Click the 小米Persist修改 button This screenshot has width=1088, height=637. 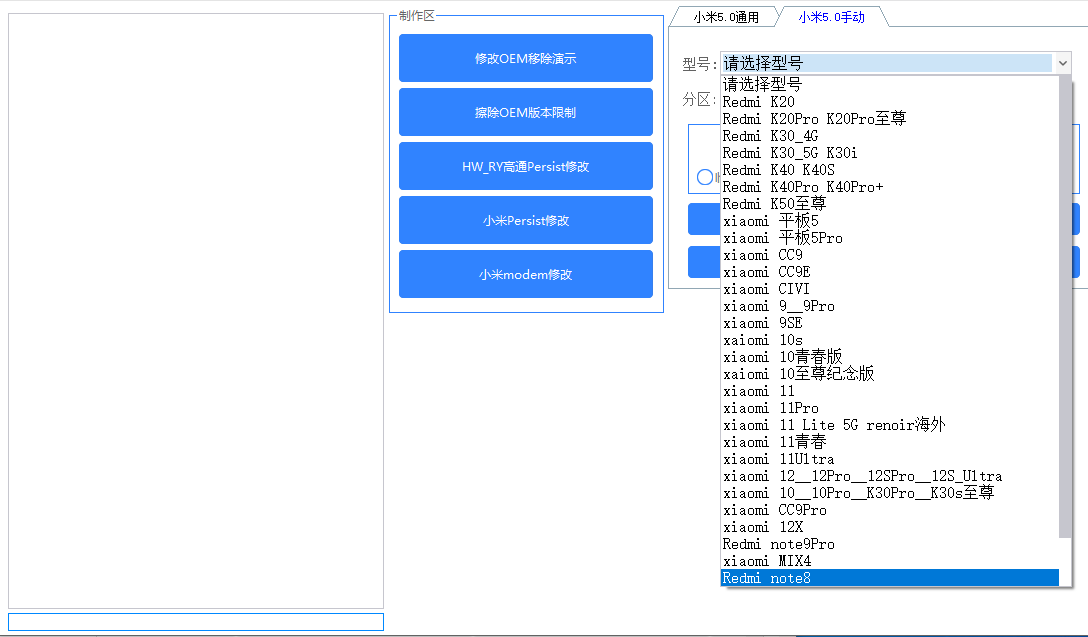click(525, 221)
